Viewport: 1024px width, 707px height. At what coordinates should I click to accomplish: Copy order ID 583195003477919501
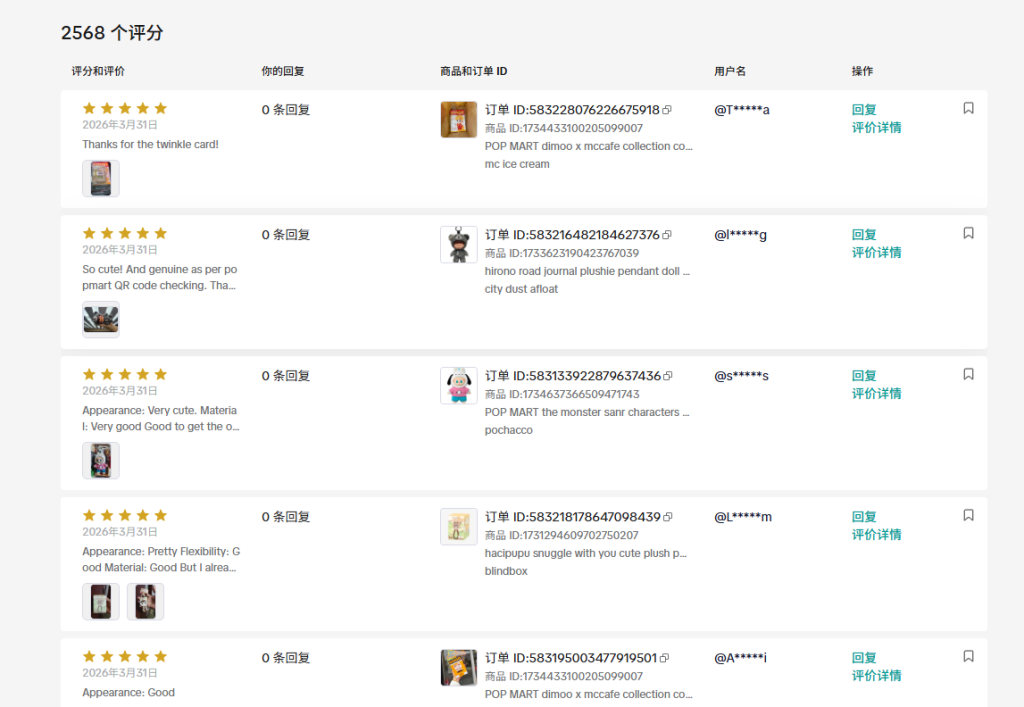click(665, 658)
